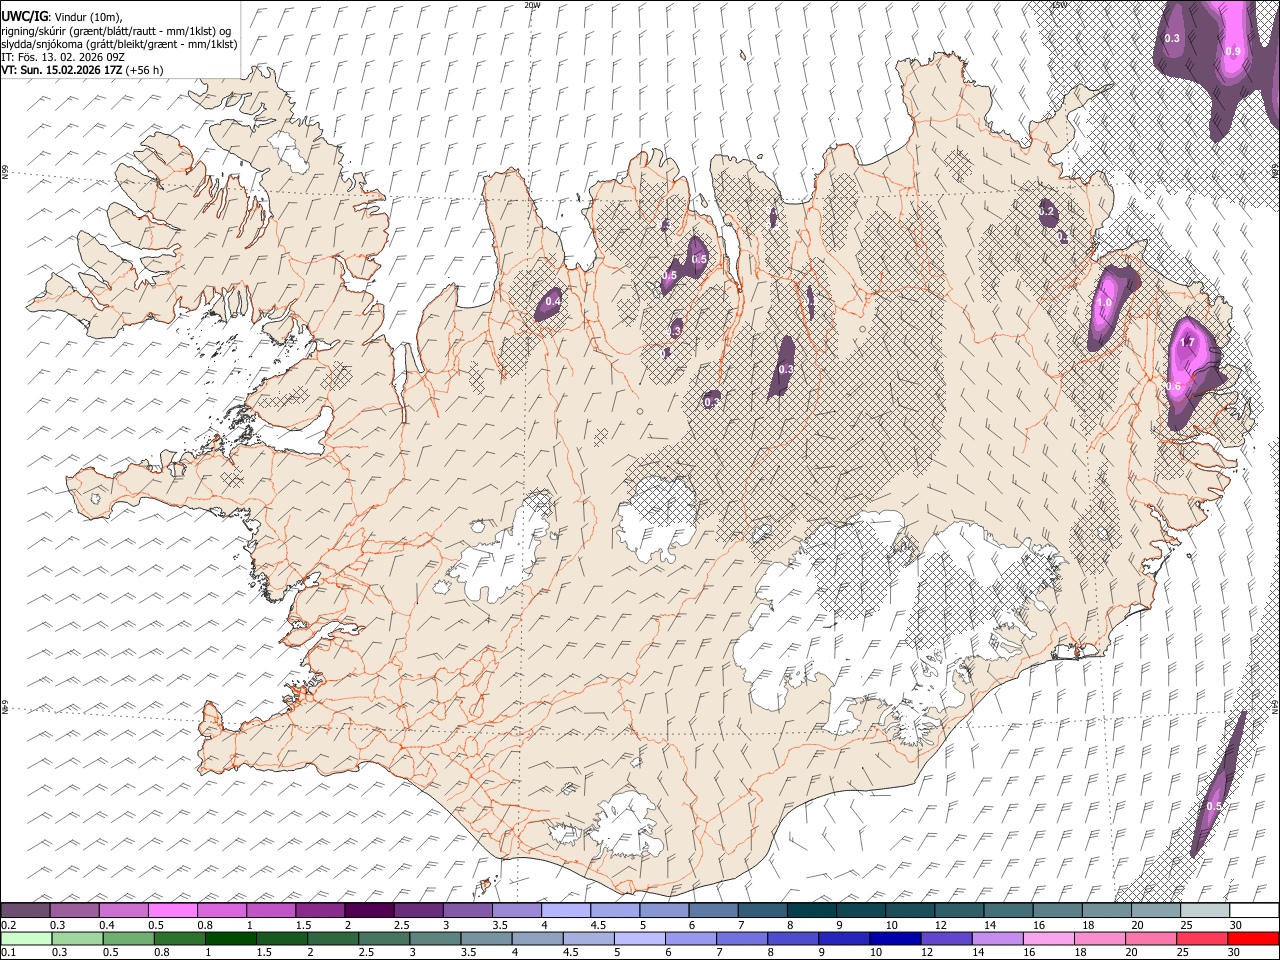The height and width of the screenshot is (960, 1280).
Task: Select the lavender 4 swatch in the snow legend
Action: point(566,911)
